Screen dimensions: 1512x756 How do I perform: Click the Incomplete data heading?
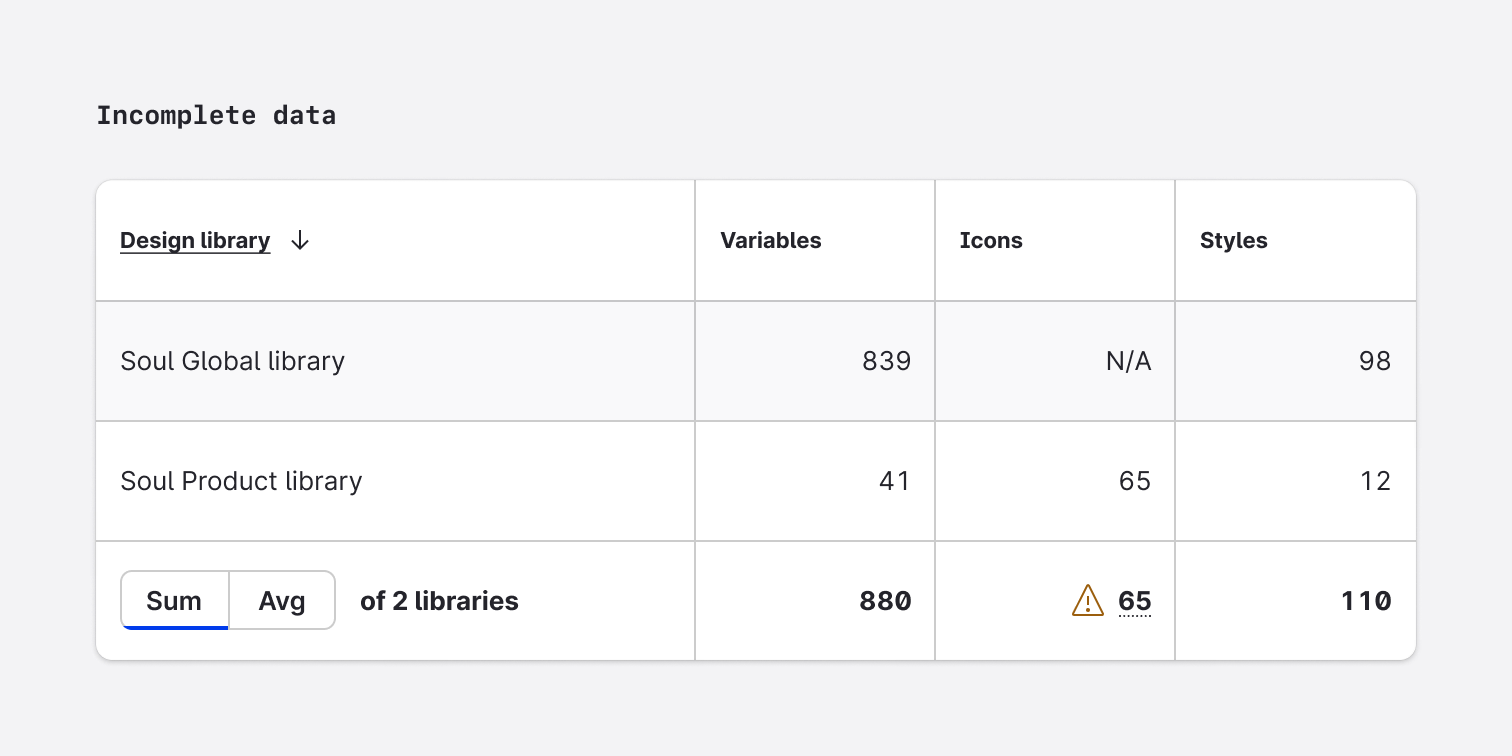[x=216, y=115]
